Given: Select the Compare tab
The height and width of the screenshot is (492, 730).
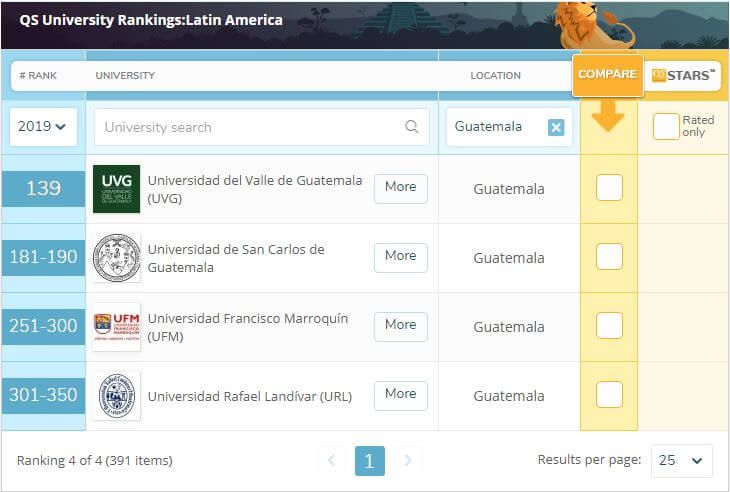Looking at the screenshot, I should [608, 74].
